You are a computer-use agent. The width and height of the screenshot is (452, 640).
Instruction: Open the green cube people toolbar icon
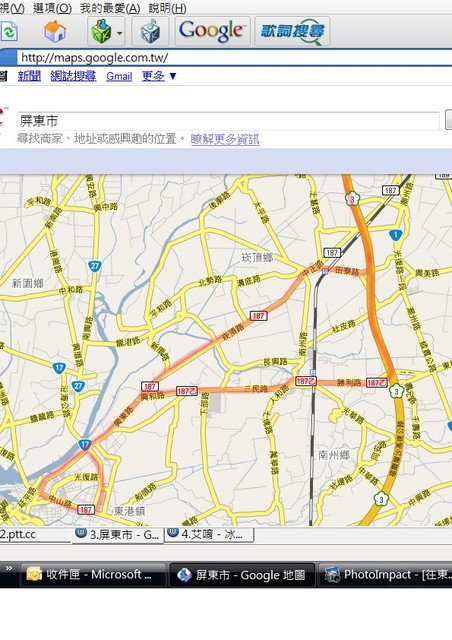tap(100, 32)
